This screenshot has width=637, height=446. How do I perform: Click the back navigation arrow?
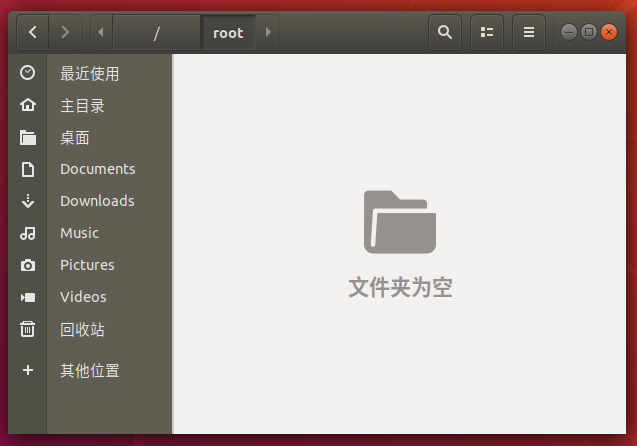point(32,32)
